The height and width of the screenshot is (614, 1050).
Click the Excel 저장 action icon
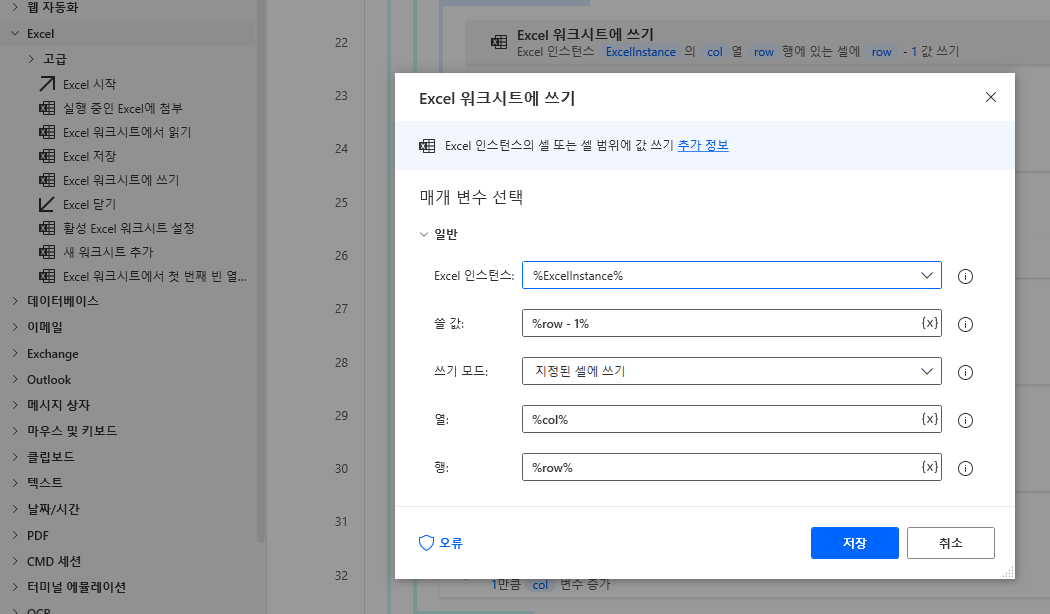[47, 156]
